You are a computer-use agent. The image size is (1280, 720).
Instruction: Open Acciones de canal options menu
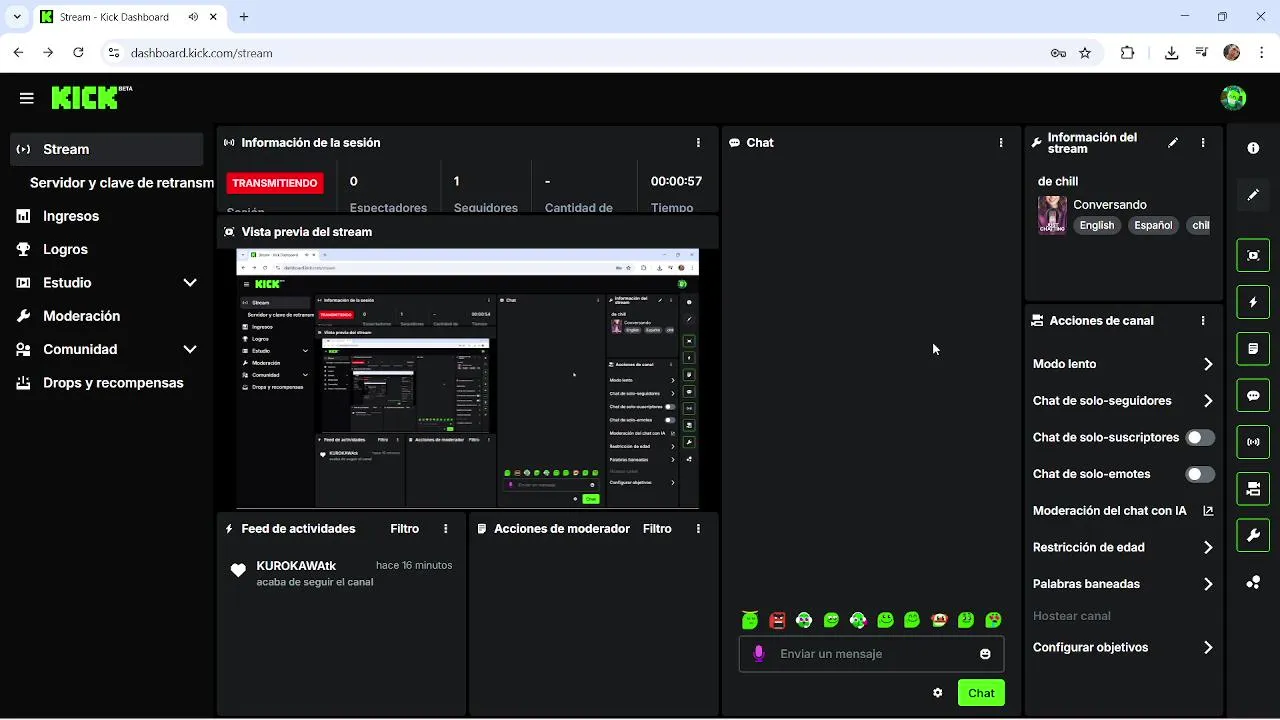tap(1203, 321)
